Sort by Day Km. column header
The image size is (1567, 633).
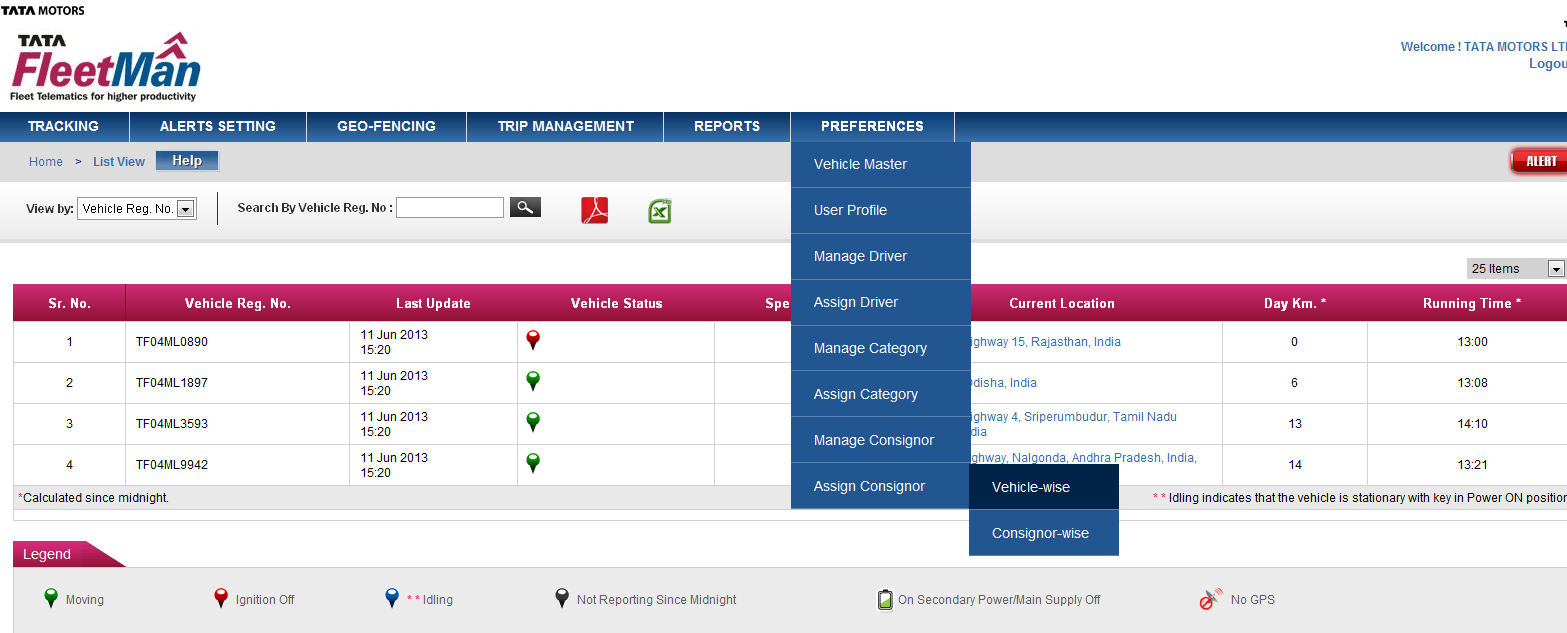(x=1295, y=303)
